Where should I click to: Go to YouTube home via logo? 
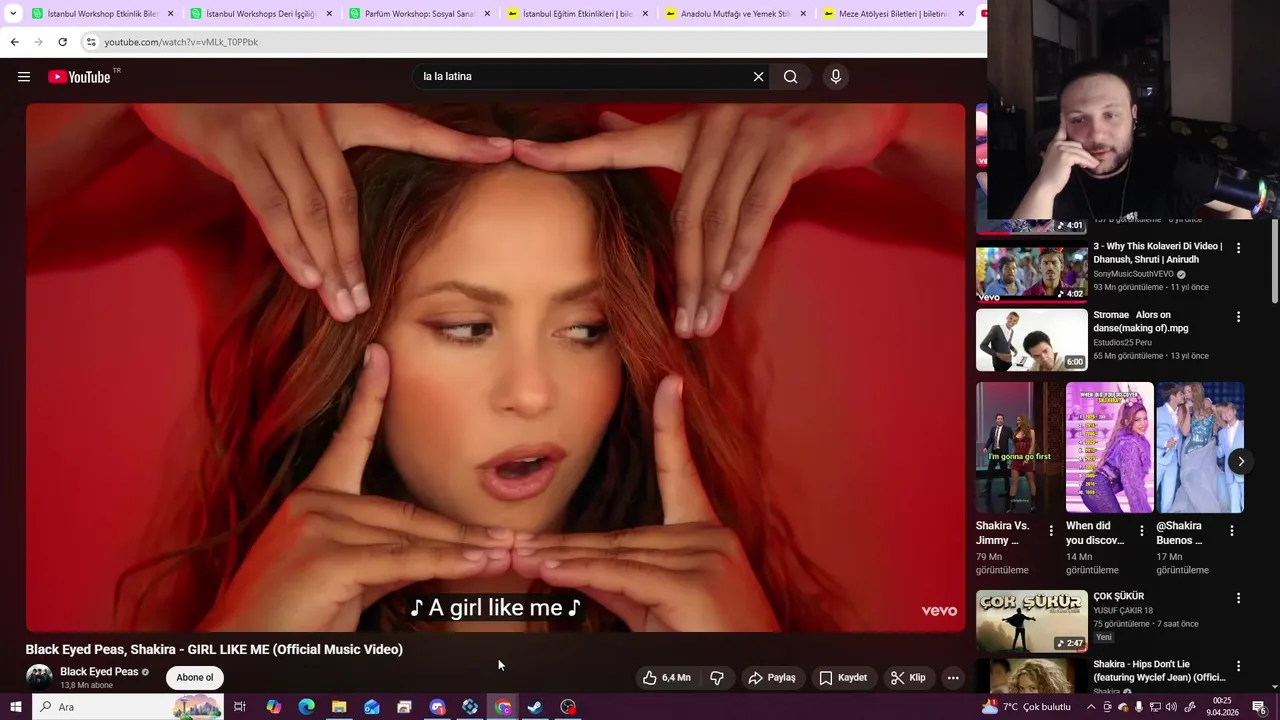point(80,77)
